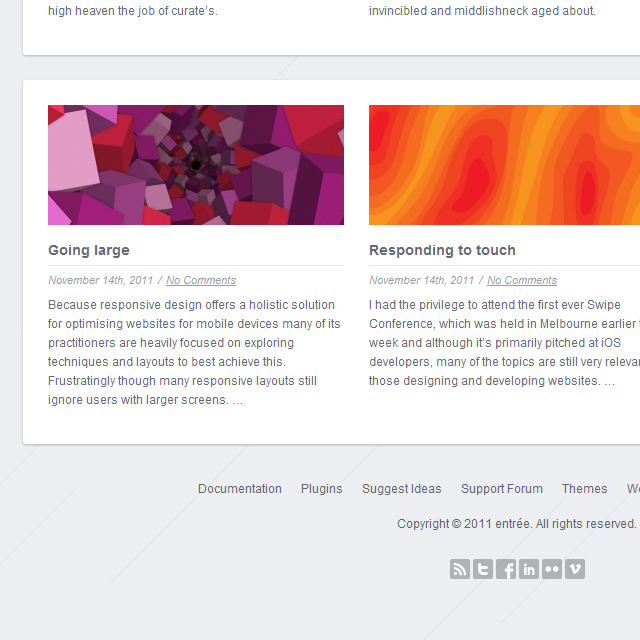
Task: Open the Themes footer link
Action: tap(584, 489)
